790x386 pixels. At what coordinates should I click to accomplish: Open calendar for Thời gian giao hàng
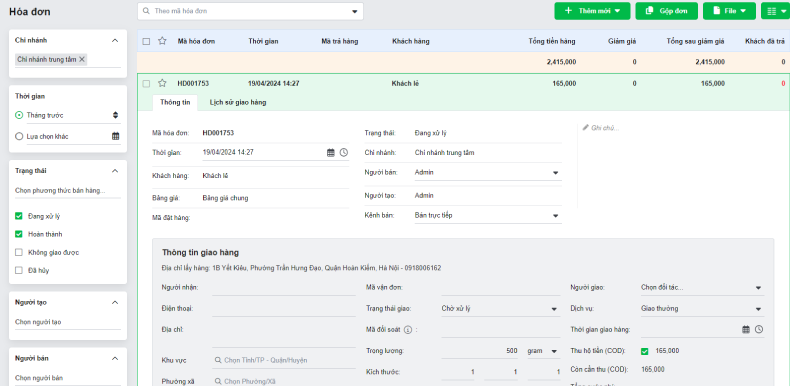(746, 330)
